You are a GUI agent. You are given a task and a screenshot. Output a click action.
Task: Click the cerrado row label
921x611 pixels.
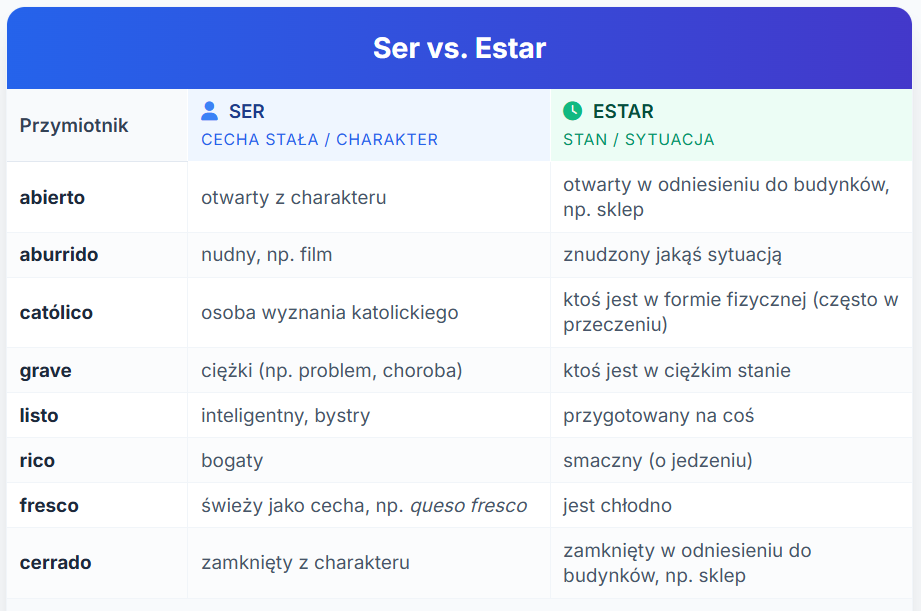(55, 563)
